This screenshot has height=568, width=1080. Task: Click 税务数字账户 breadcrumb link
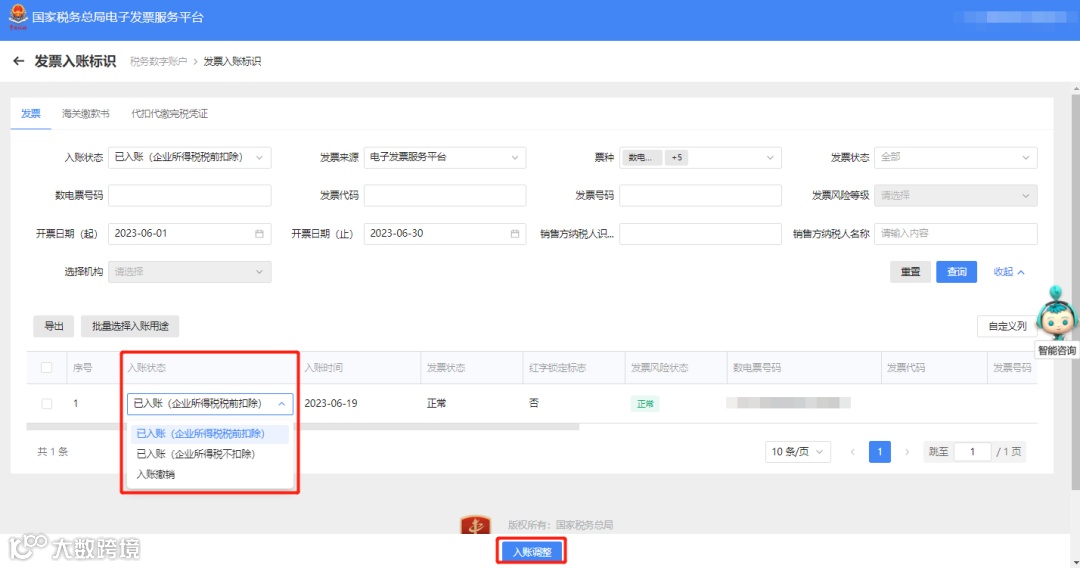(158, 61)
